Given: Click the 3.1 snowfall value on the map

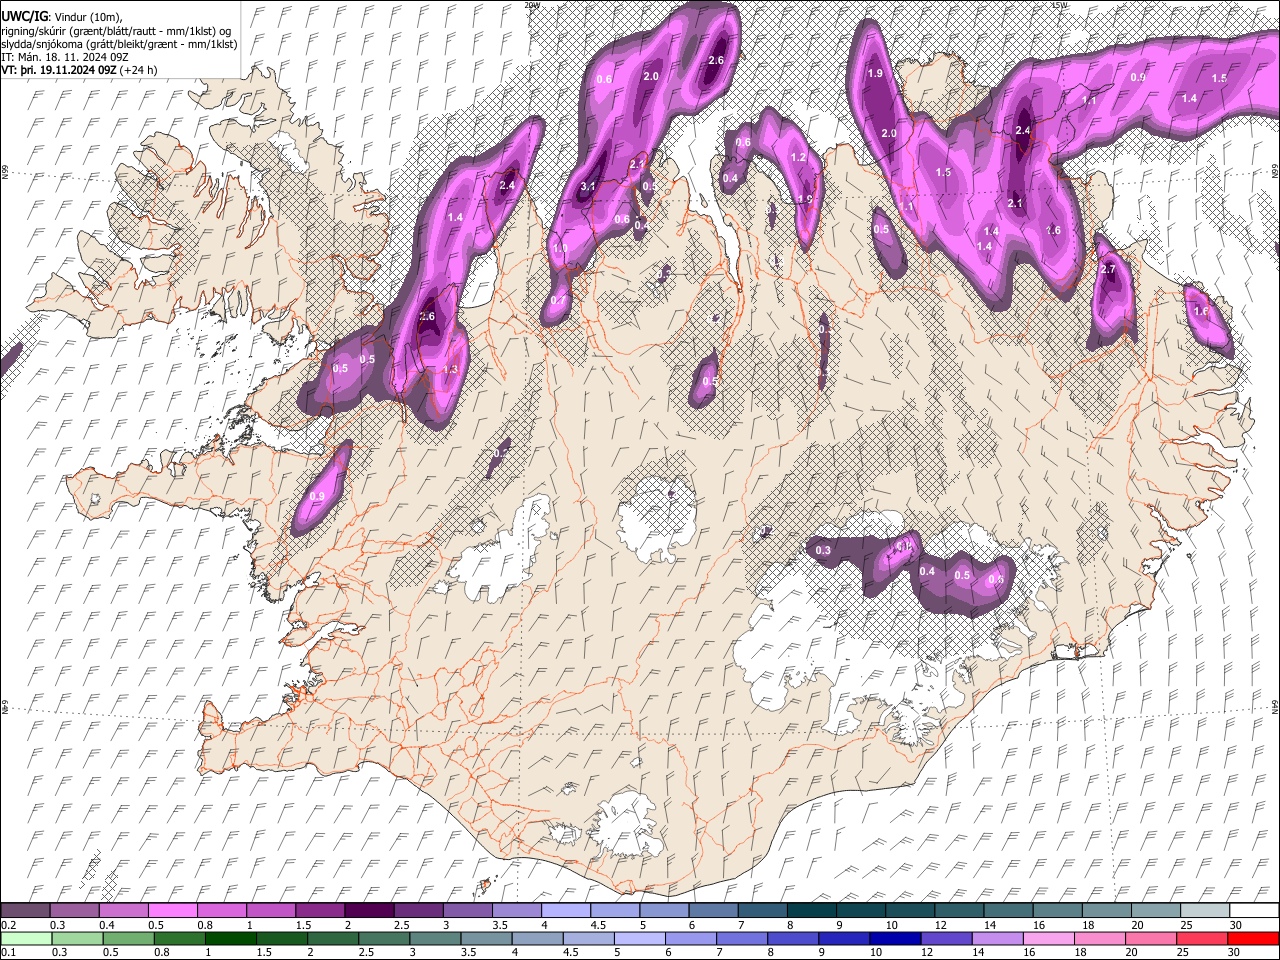Looking at the screenshot, I should coord(589,186).
